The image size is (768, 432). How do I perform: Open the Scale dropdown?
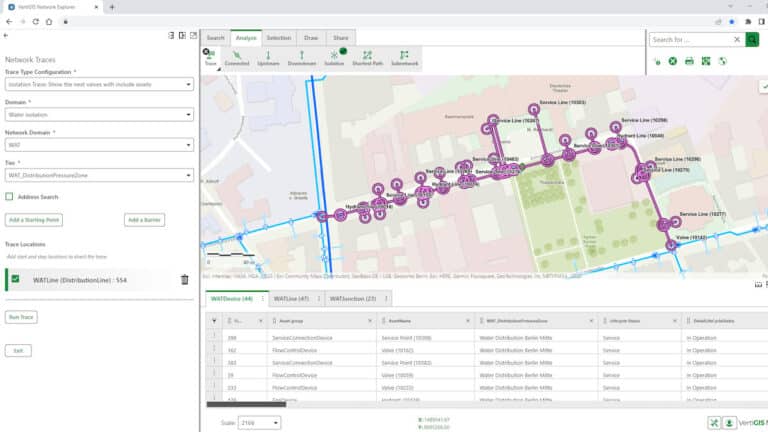pos(260,423)
